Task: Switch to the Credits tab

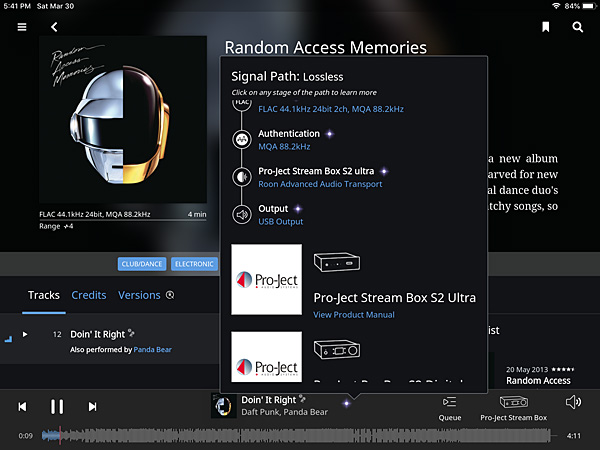Action: [x=89, y=295]
